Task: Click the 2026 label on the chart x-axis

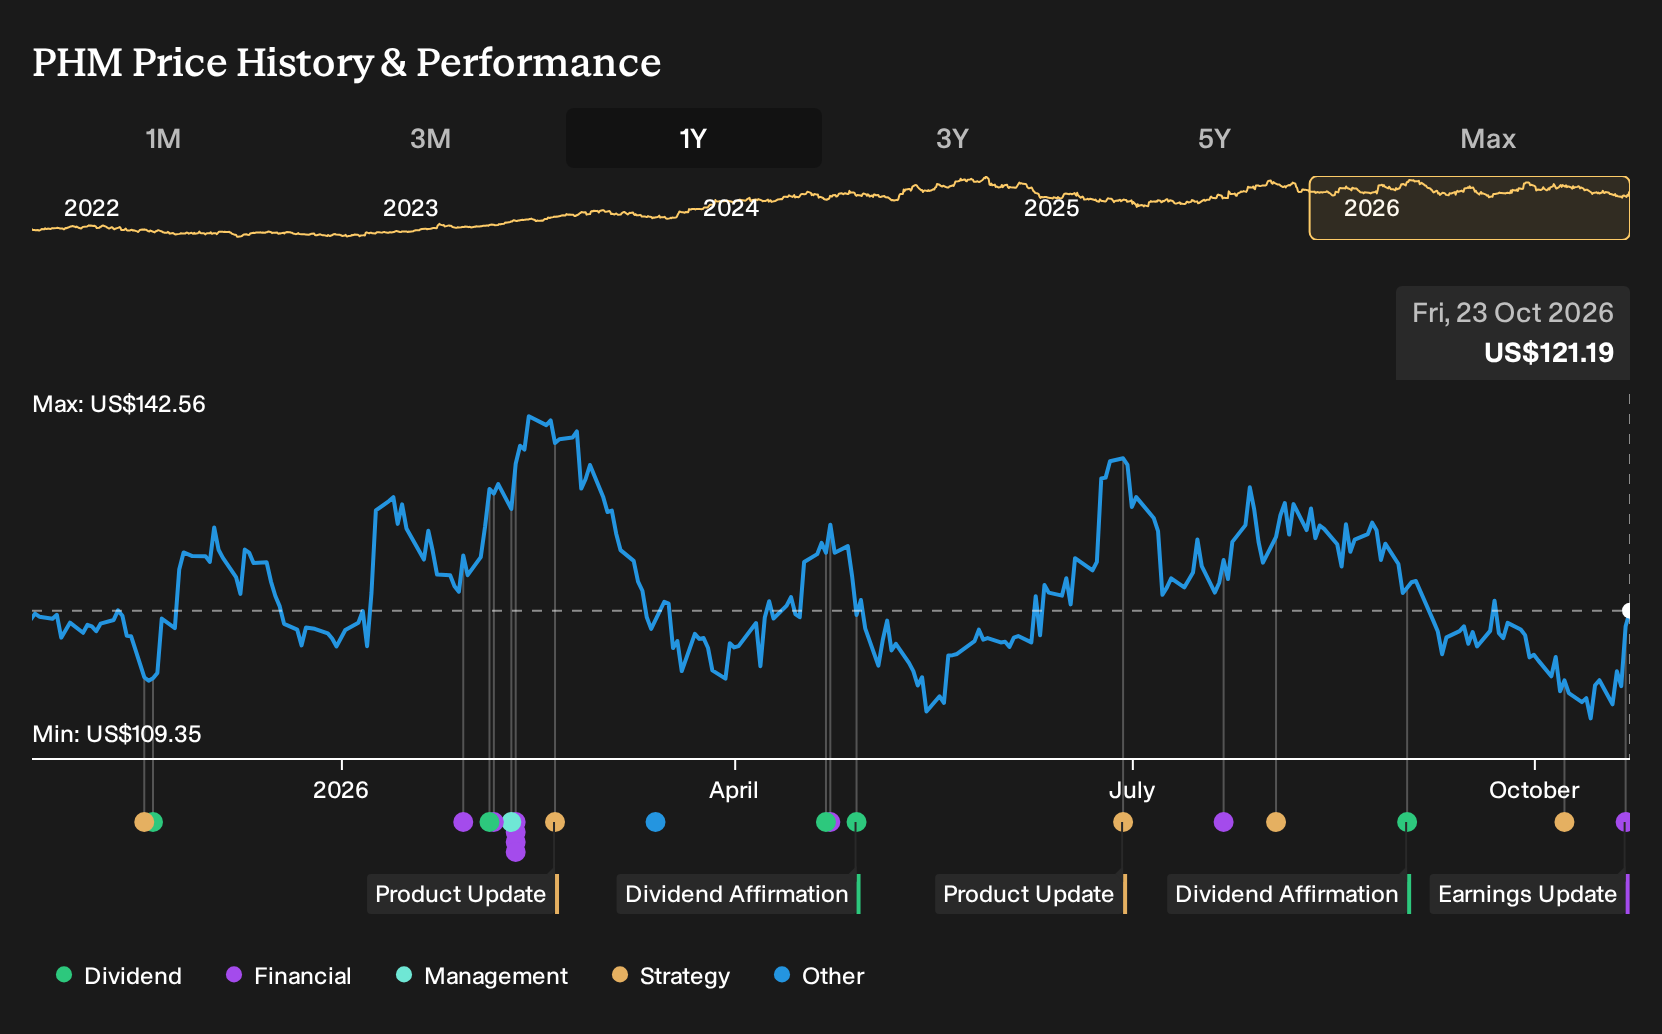Action: point(341,790)
